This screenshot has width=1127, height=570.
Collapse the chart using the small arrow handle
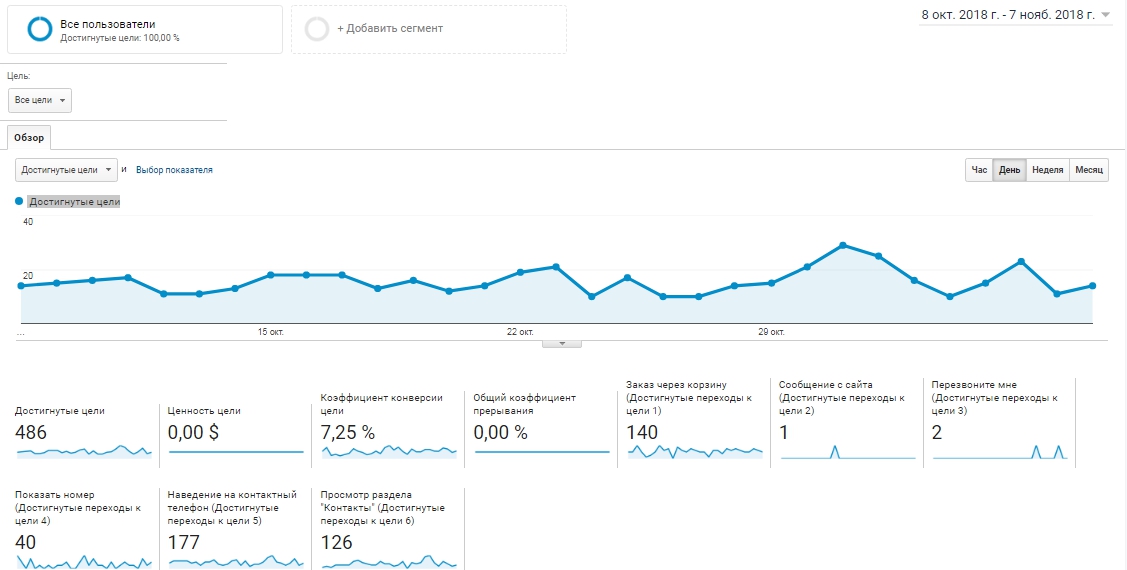point(562,344)
